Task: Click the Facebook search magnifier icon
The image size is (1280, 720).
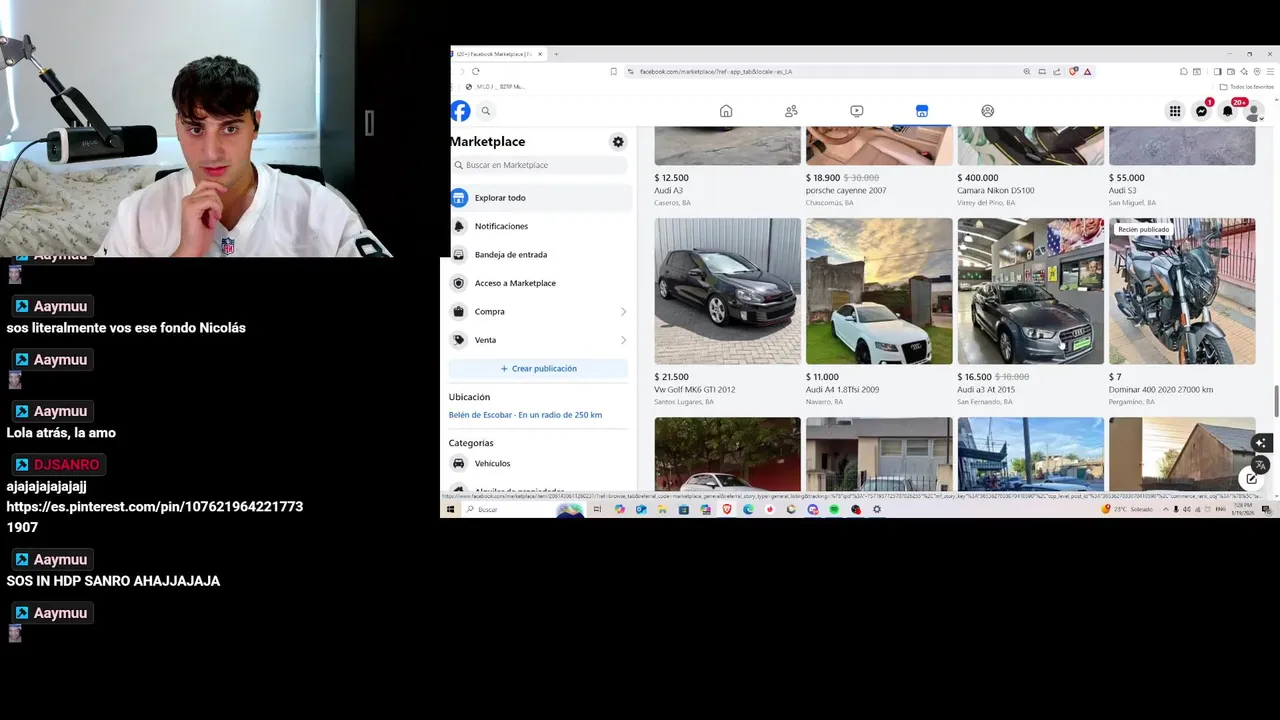Action: point(486,111)
